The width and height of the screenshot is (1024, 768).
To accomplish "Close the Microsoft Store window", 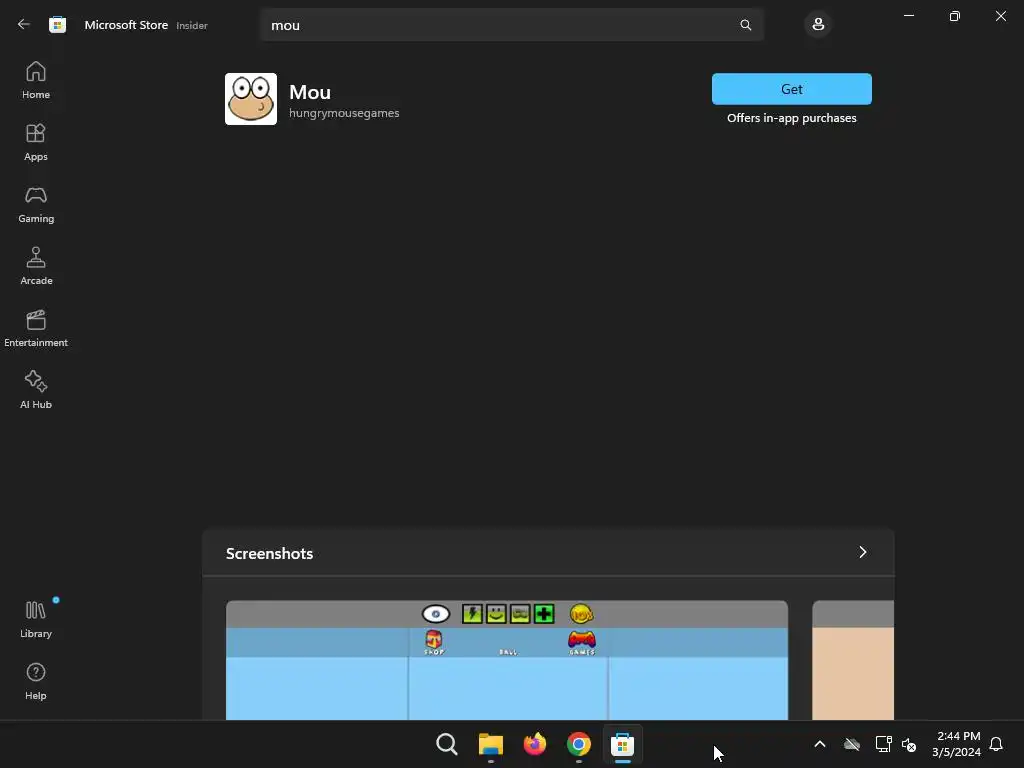I will 1000,16.
